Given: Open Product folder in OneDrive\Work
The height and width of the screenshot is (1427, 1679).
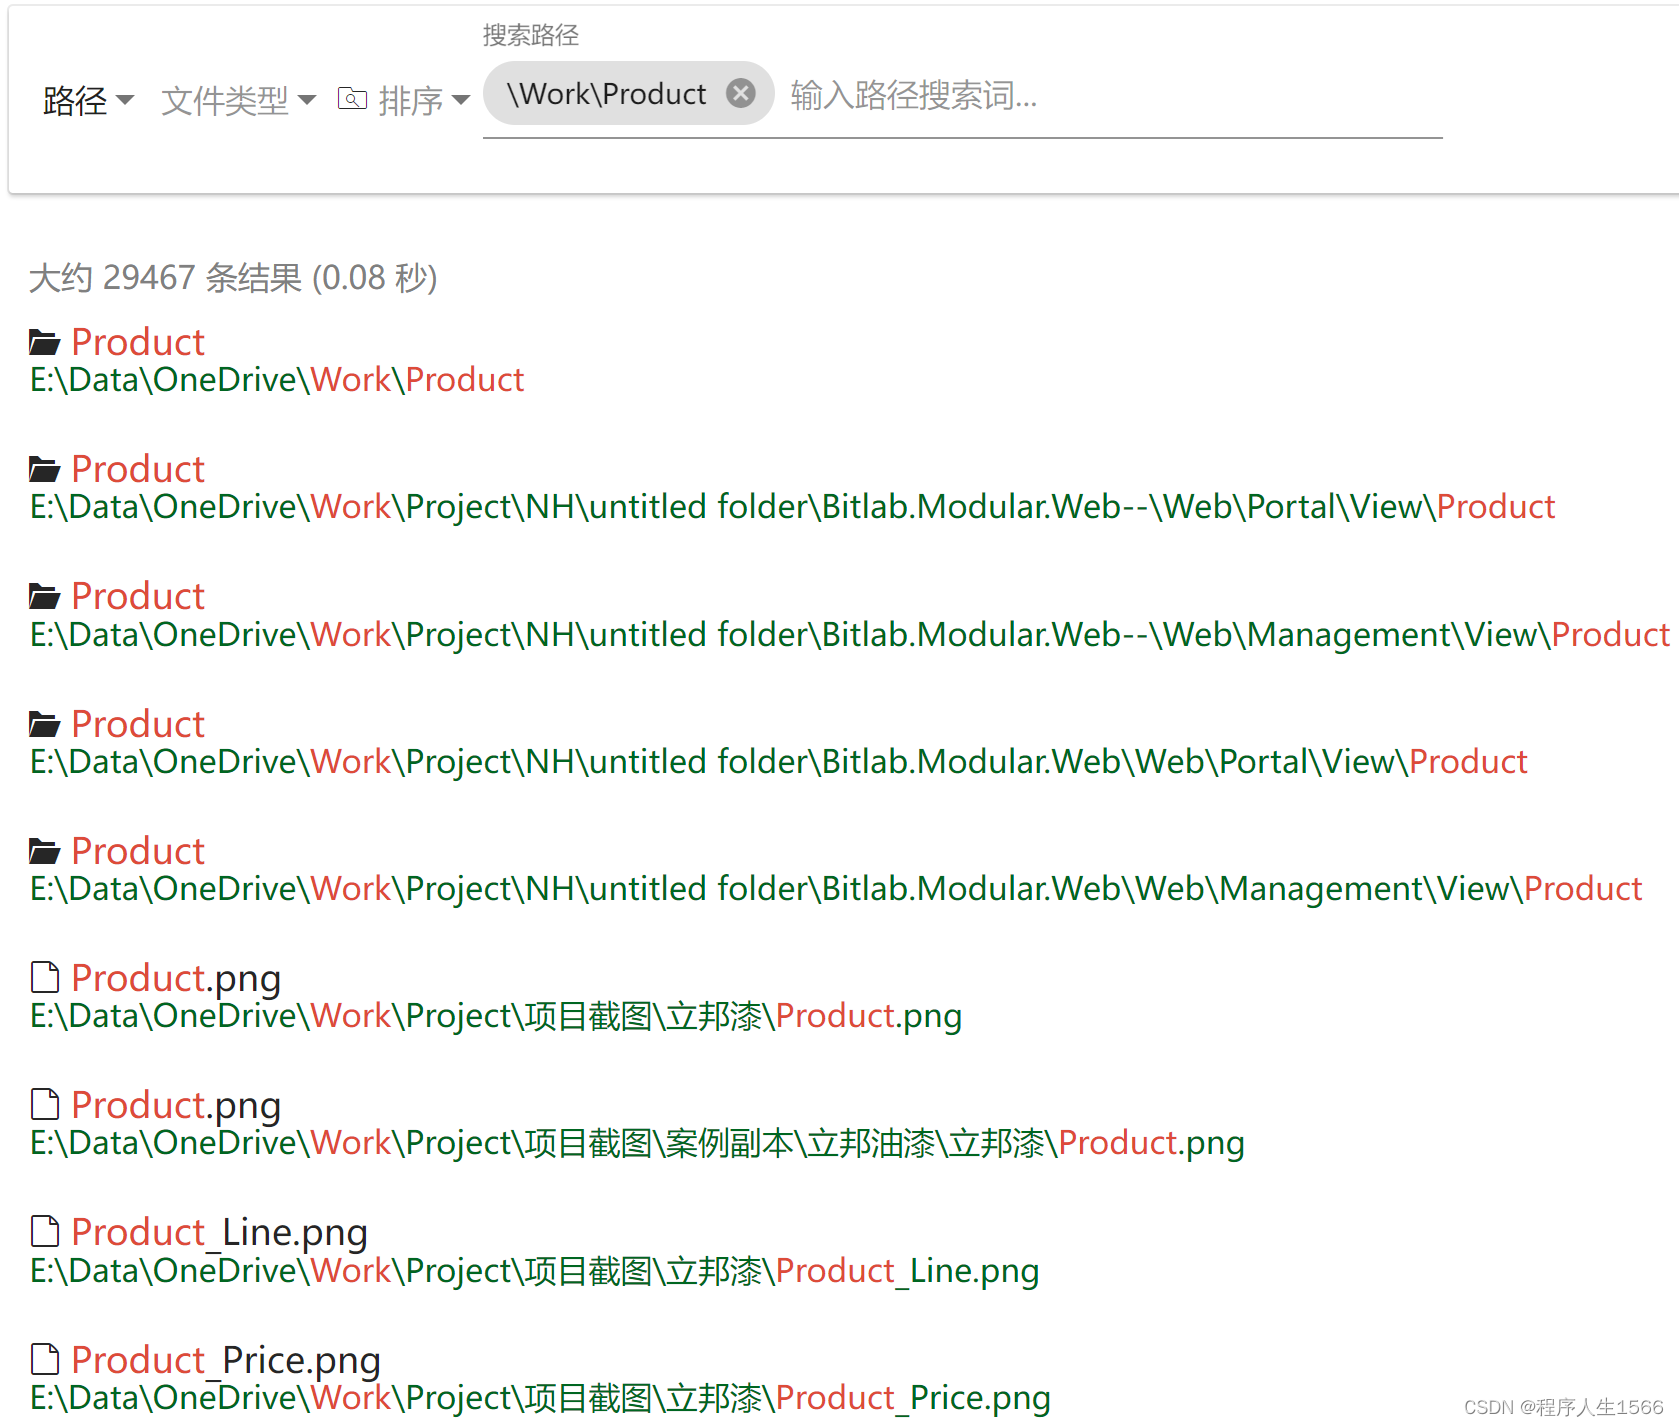Looking at the screenshot, I should (x=138, y=342).
